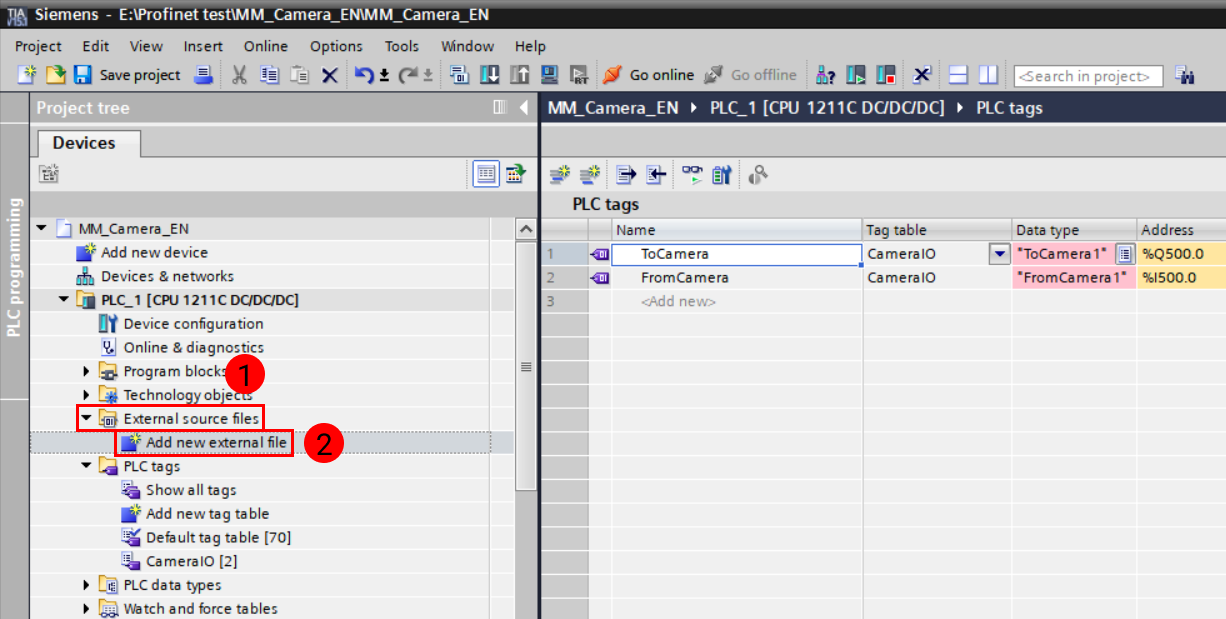Click the ToCamera name cell
Screen dimensions: 1226x619
(737, 254)
